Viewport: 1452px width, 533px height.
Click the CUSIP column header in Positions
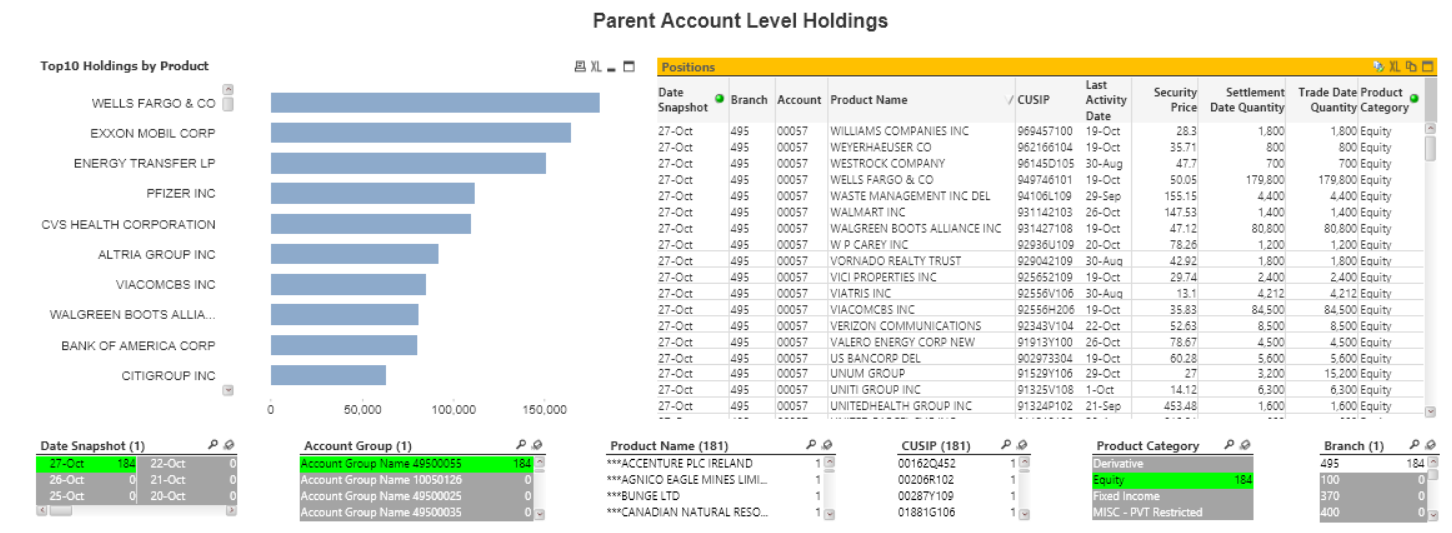(1035, 100)
